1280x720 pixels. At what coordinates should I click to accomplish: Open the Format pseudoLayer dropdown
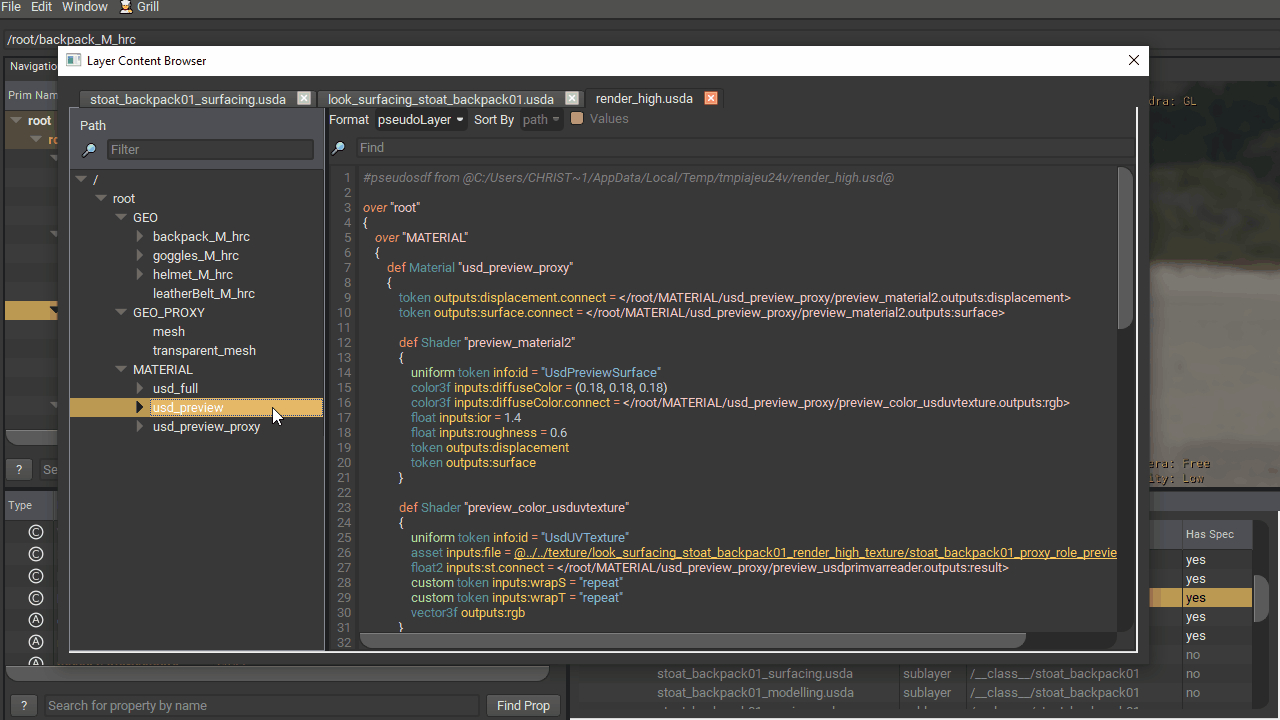tap(420, 120)
